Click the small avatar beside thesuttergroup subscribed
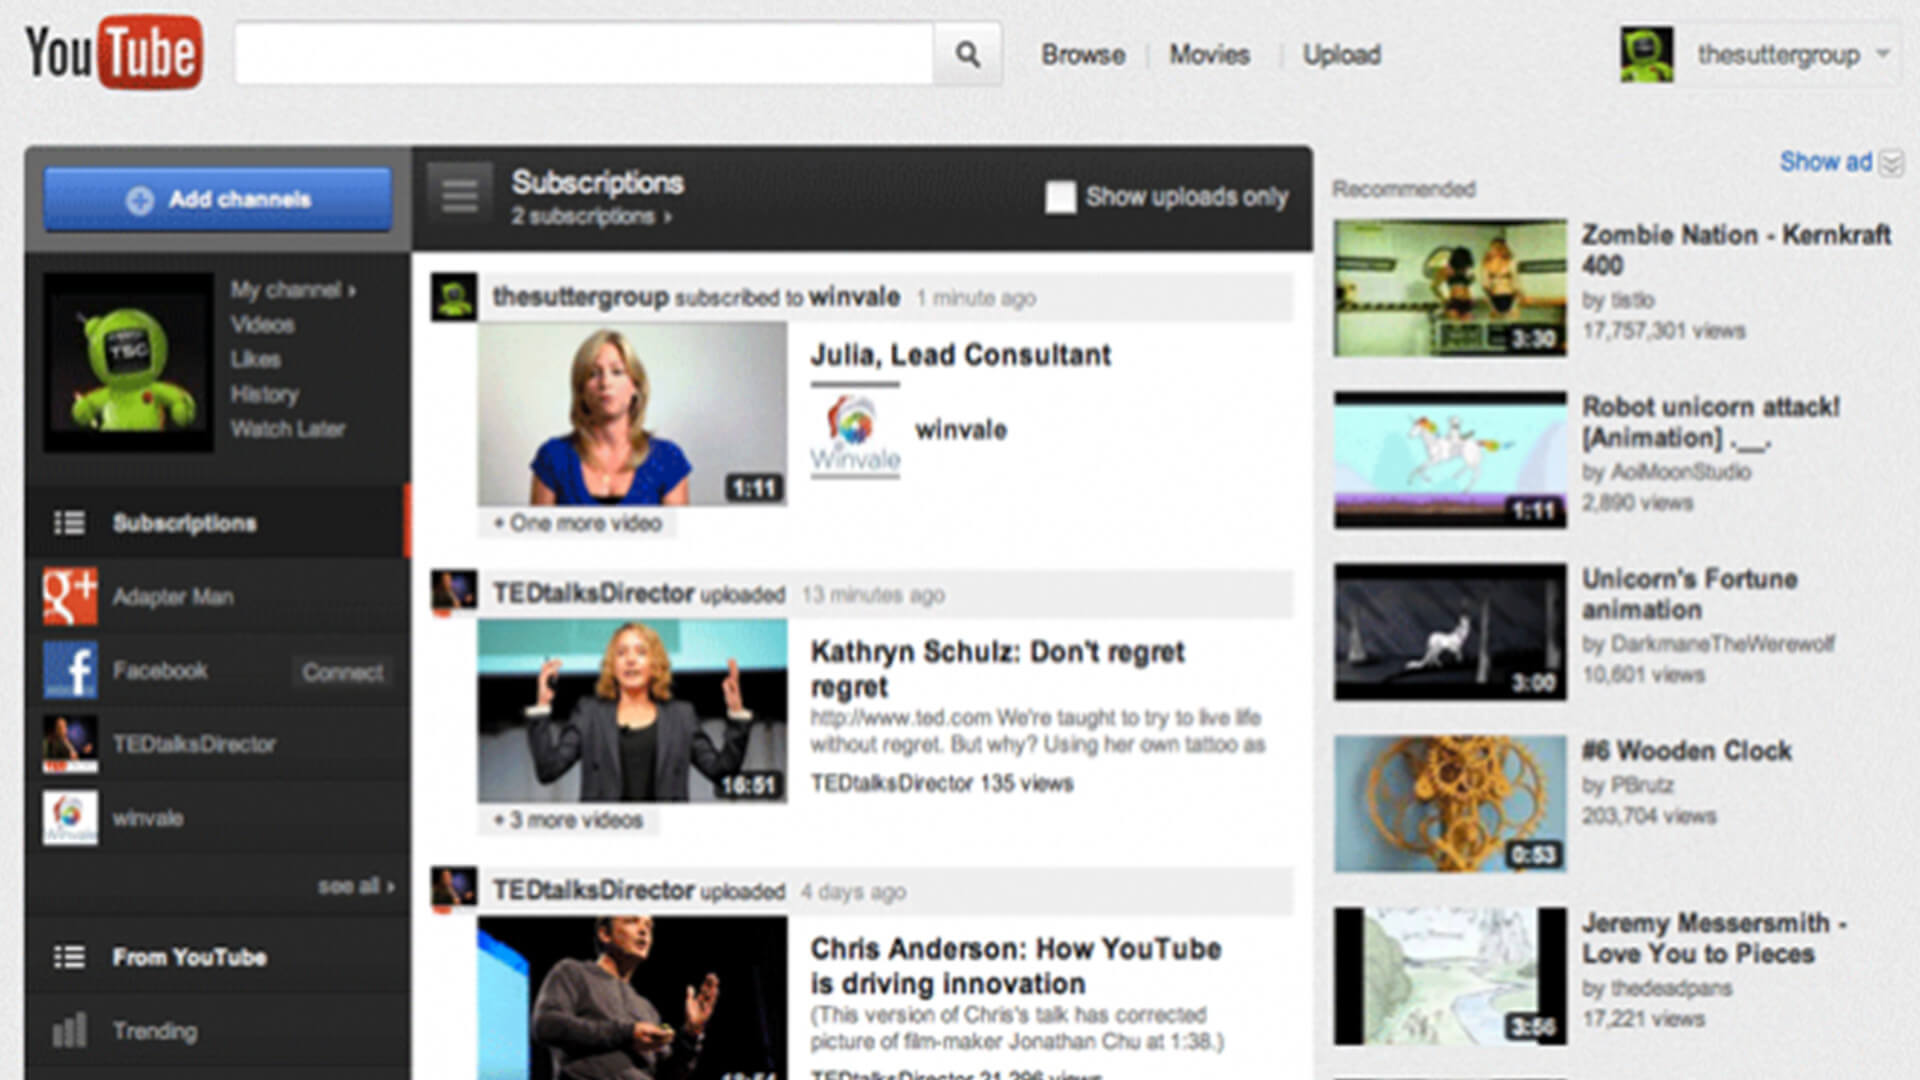1920x1080 pixels. tap(454, 297)
